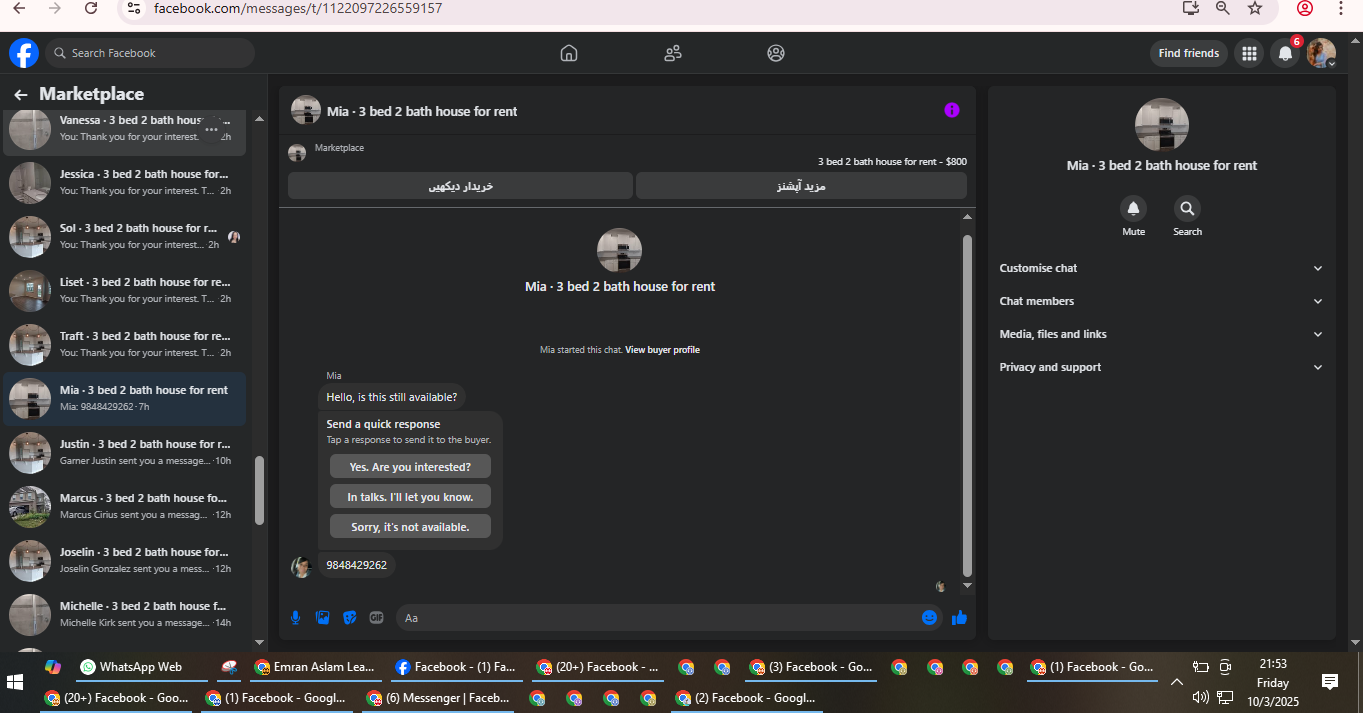Open the Facebook home logo
1363x713 pixels.
(x=23, y=53)
